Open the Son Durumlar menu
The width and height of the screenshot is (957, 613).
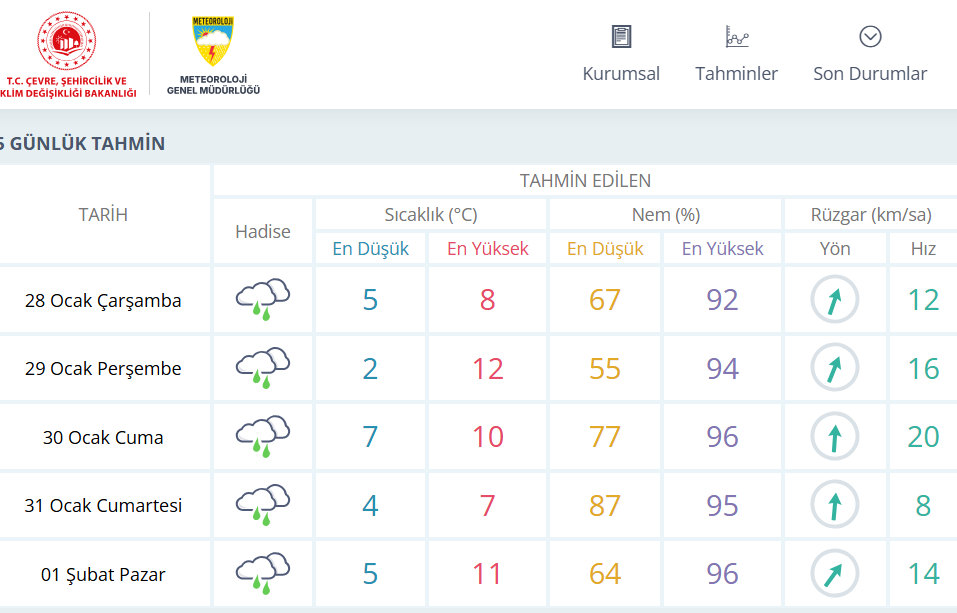pyautogui.click(x=870, y=73)
